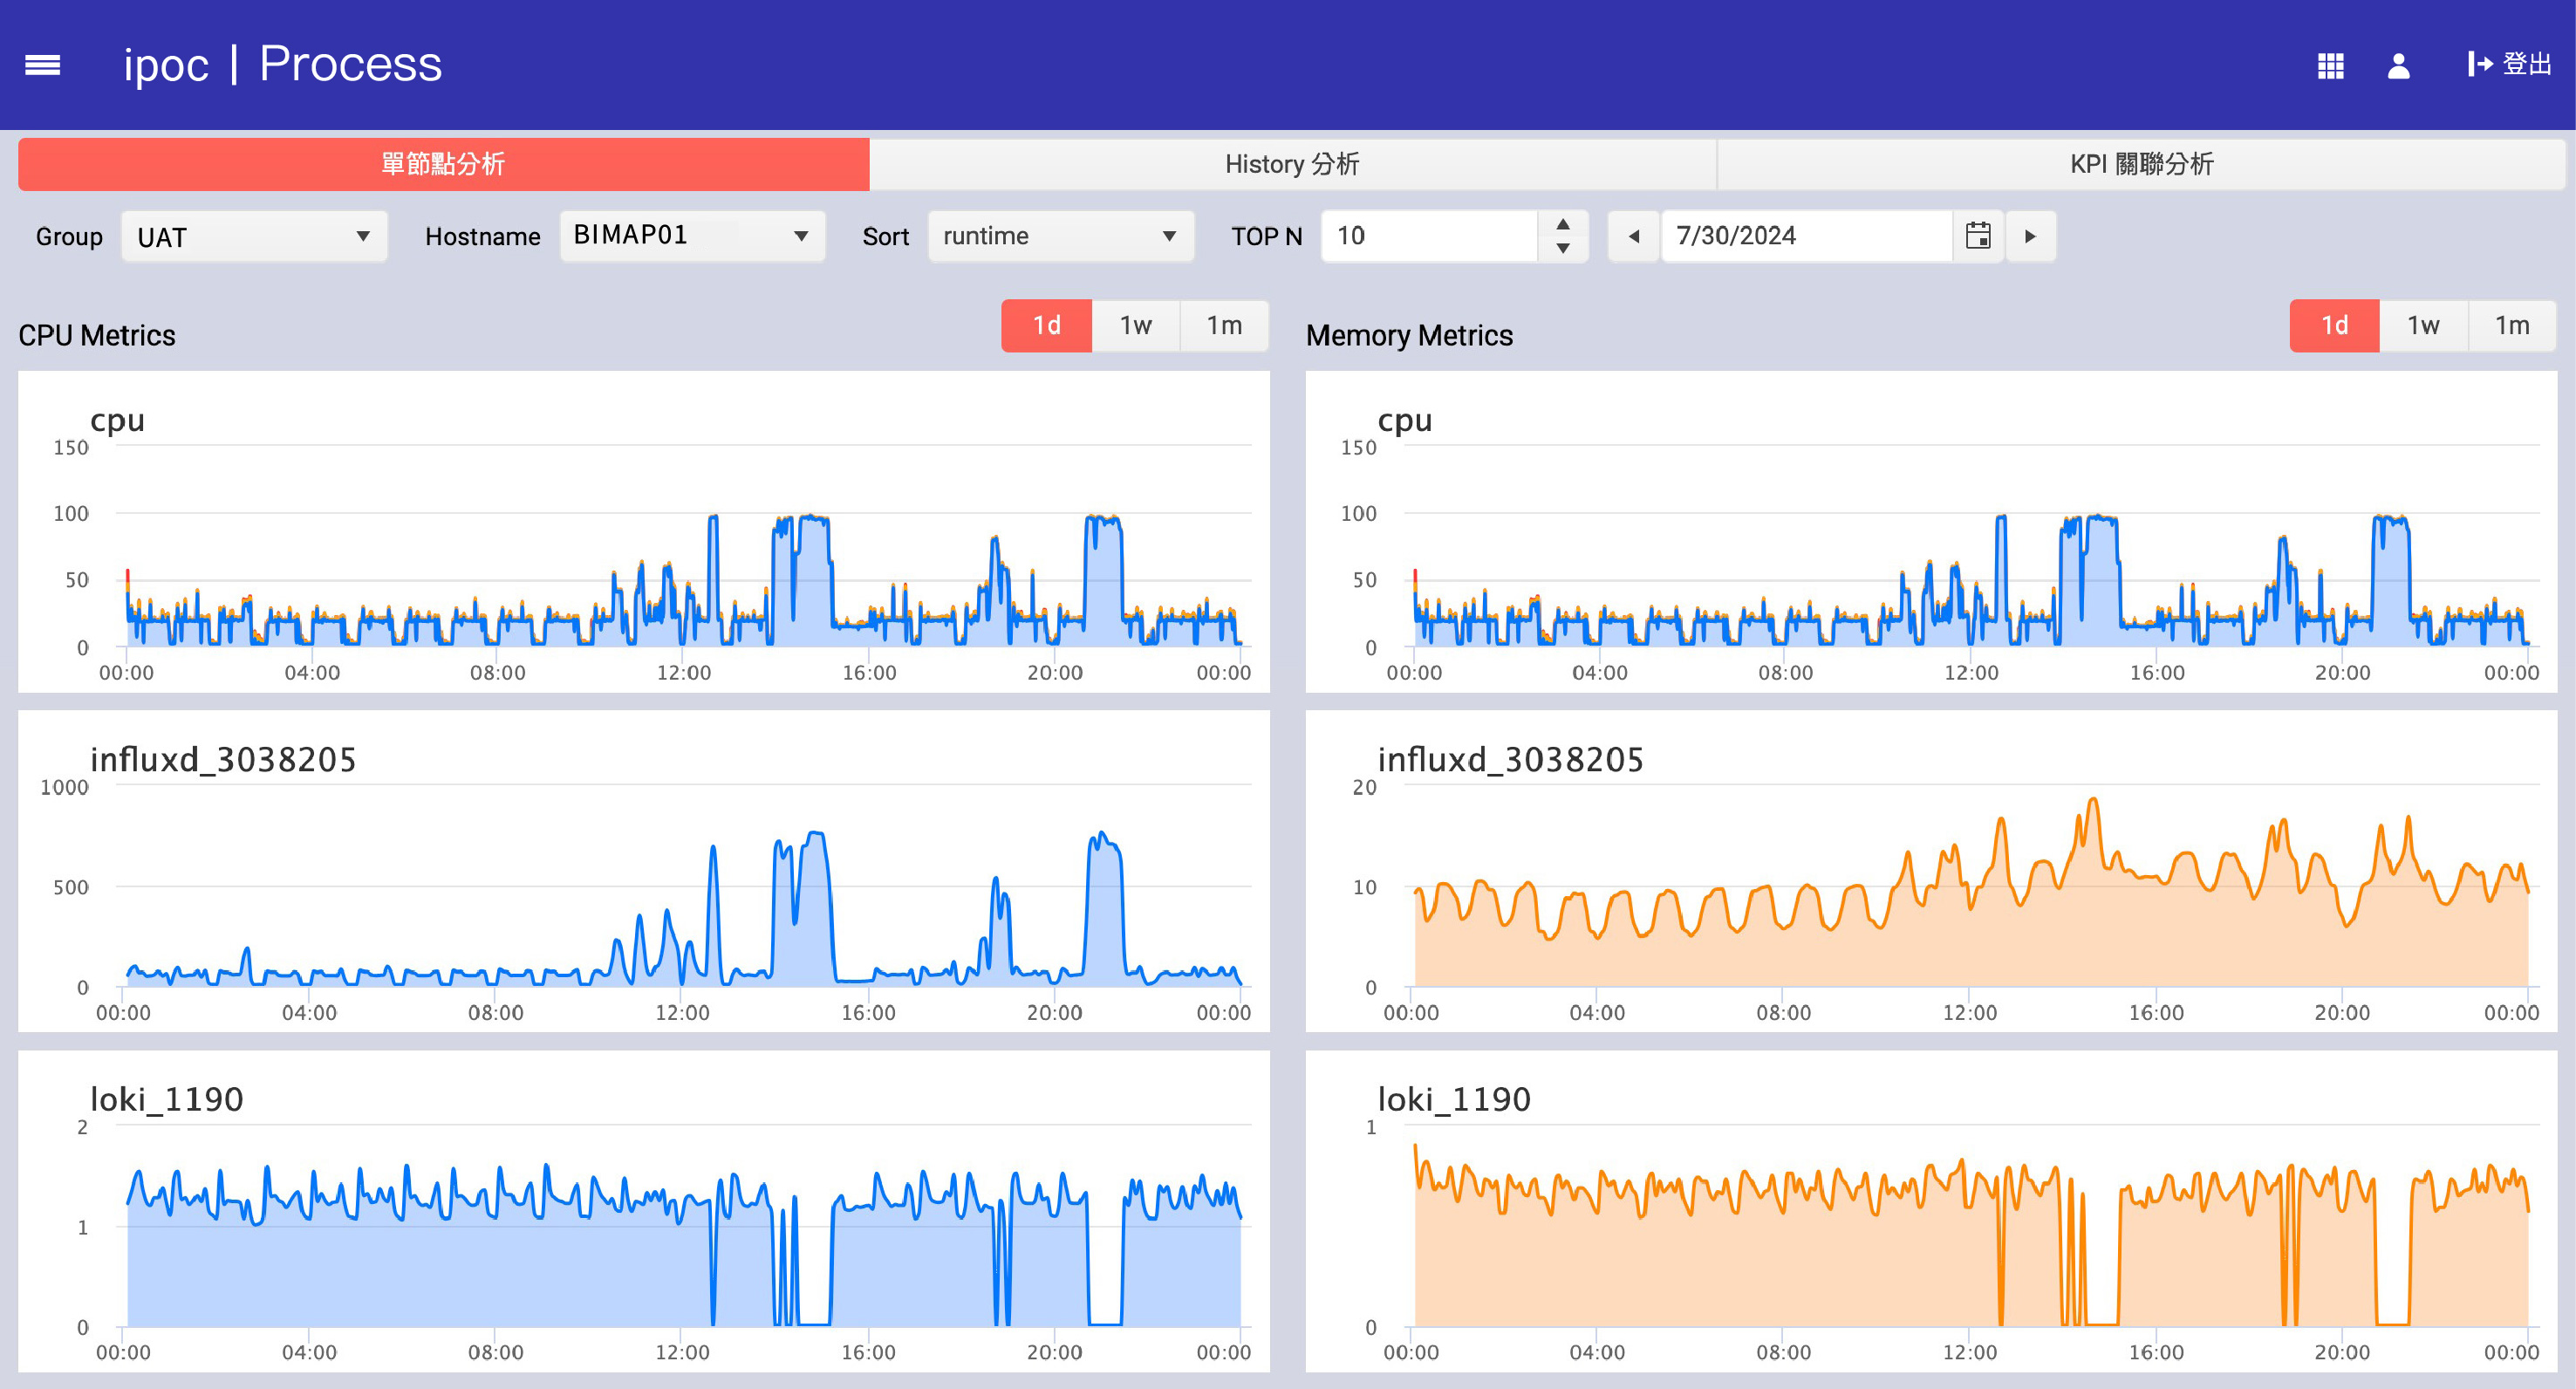
Task: Open the Sort dropdown showing runtime
Action: pos(1060,236)
